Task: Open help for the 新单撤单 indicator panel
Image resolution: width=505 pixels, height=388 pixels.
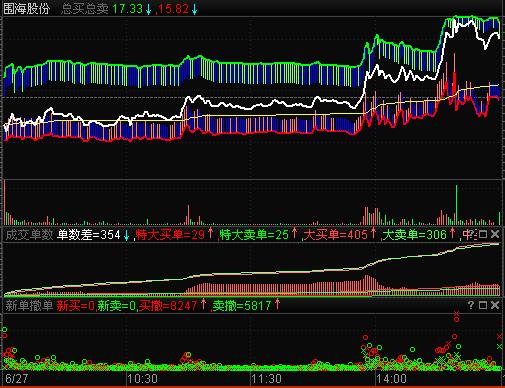Action: point(471,305)
